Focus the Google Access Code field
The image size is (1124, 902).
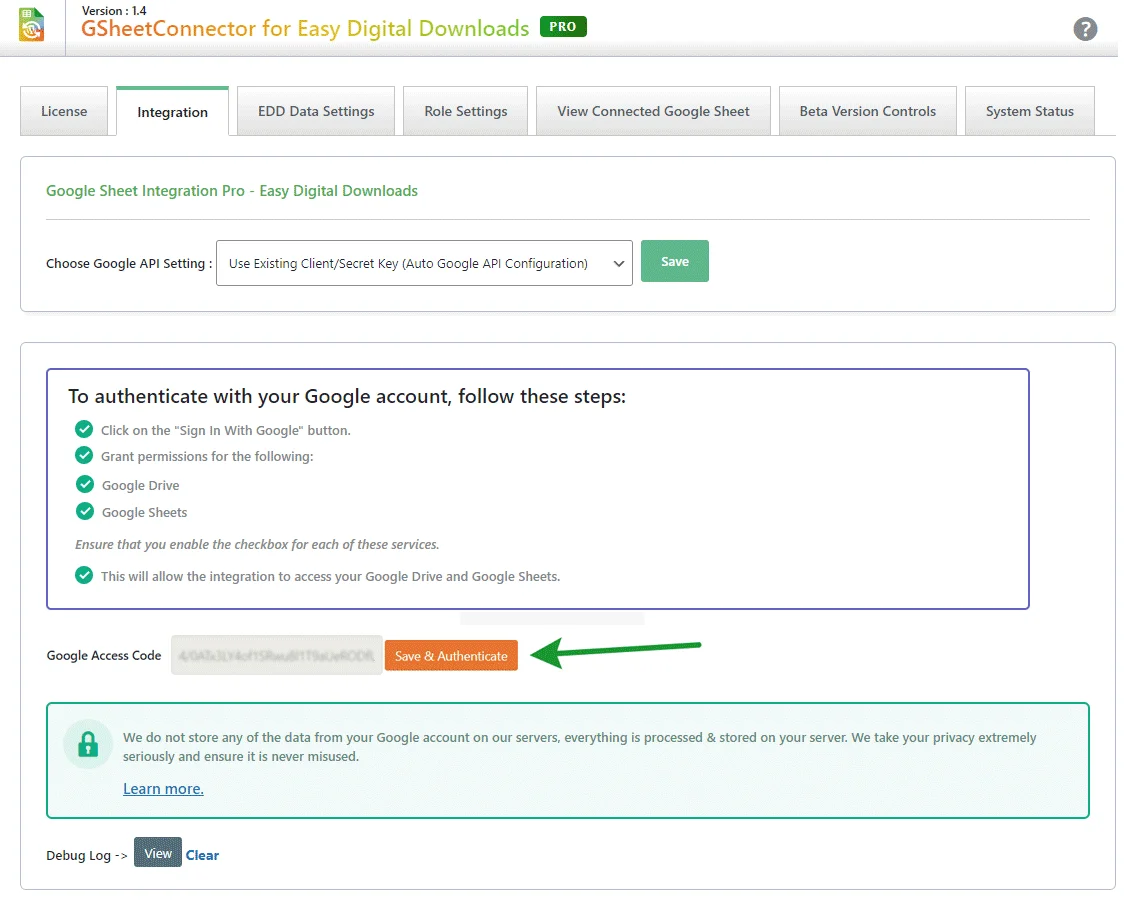(x=277, y=655)
